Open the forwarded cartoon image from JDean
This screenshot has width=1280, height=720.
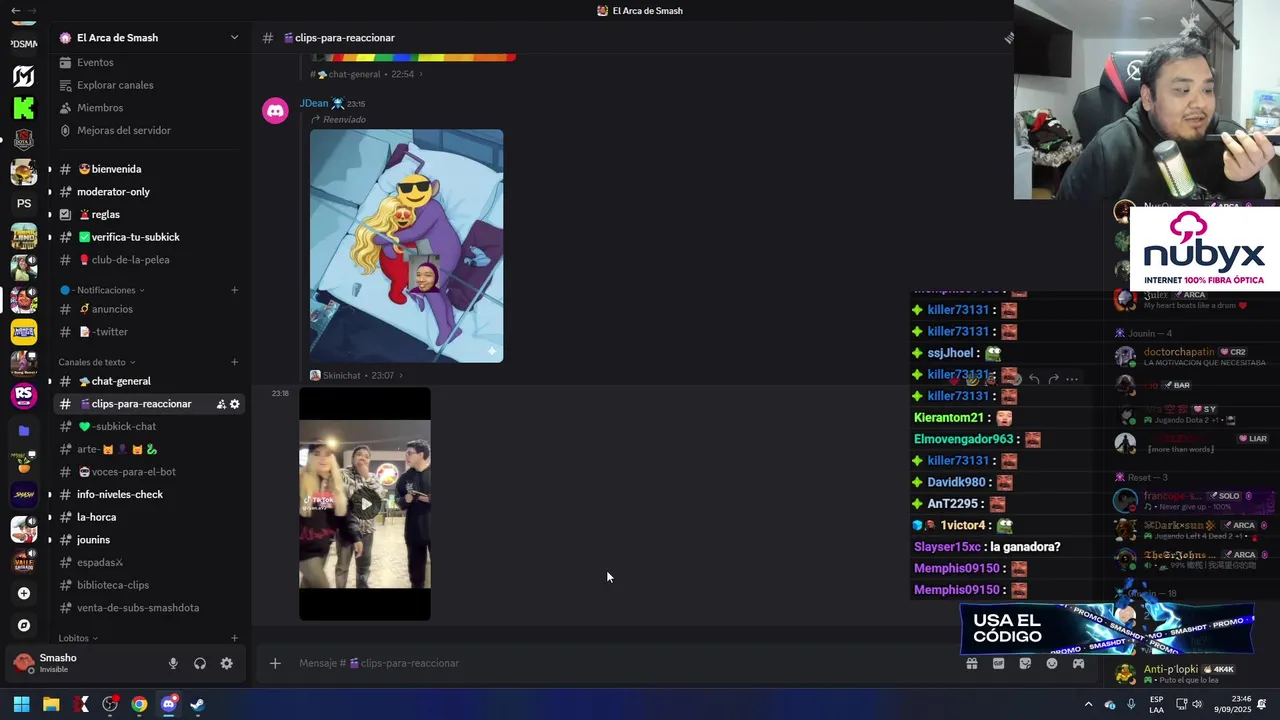pyautogui.click(x=406, y=246)
